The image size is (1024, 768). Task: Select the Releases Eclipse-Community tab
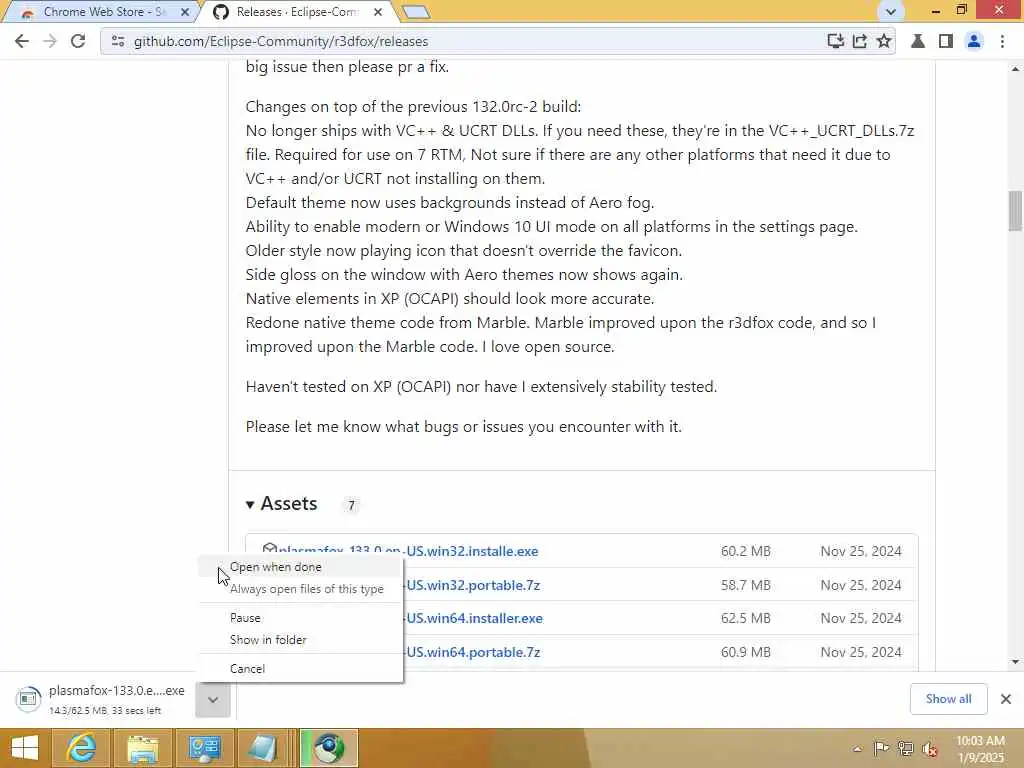(297, 12)
